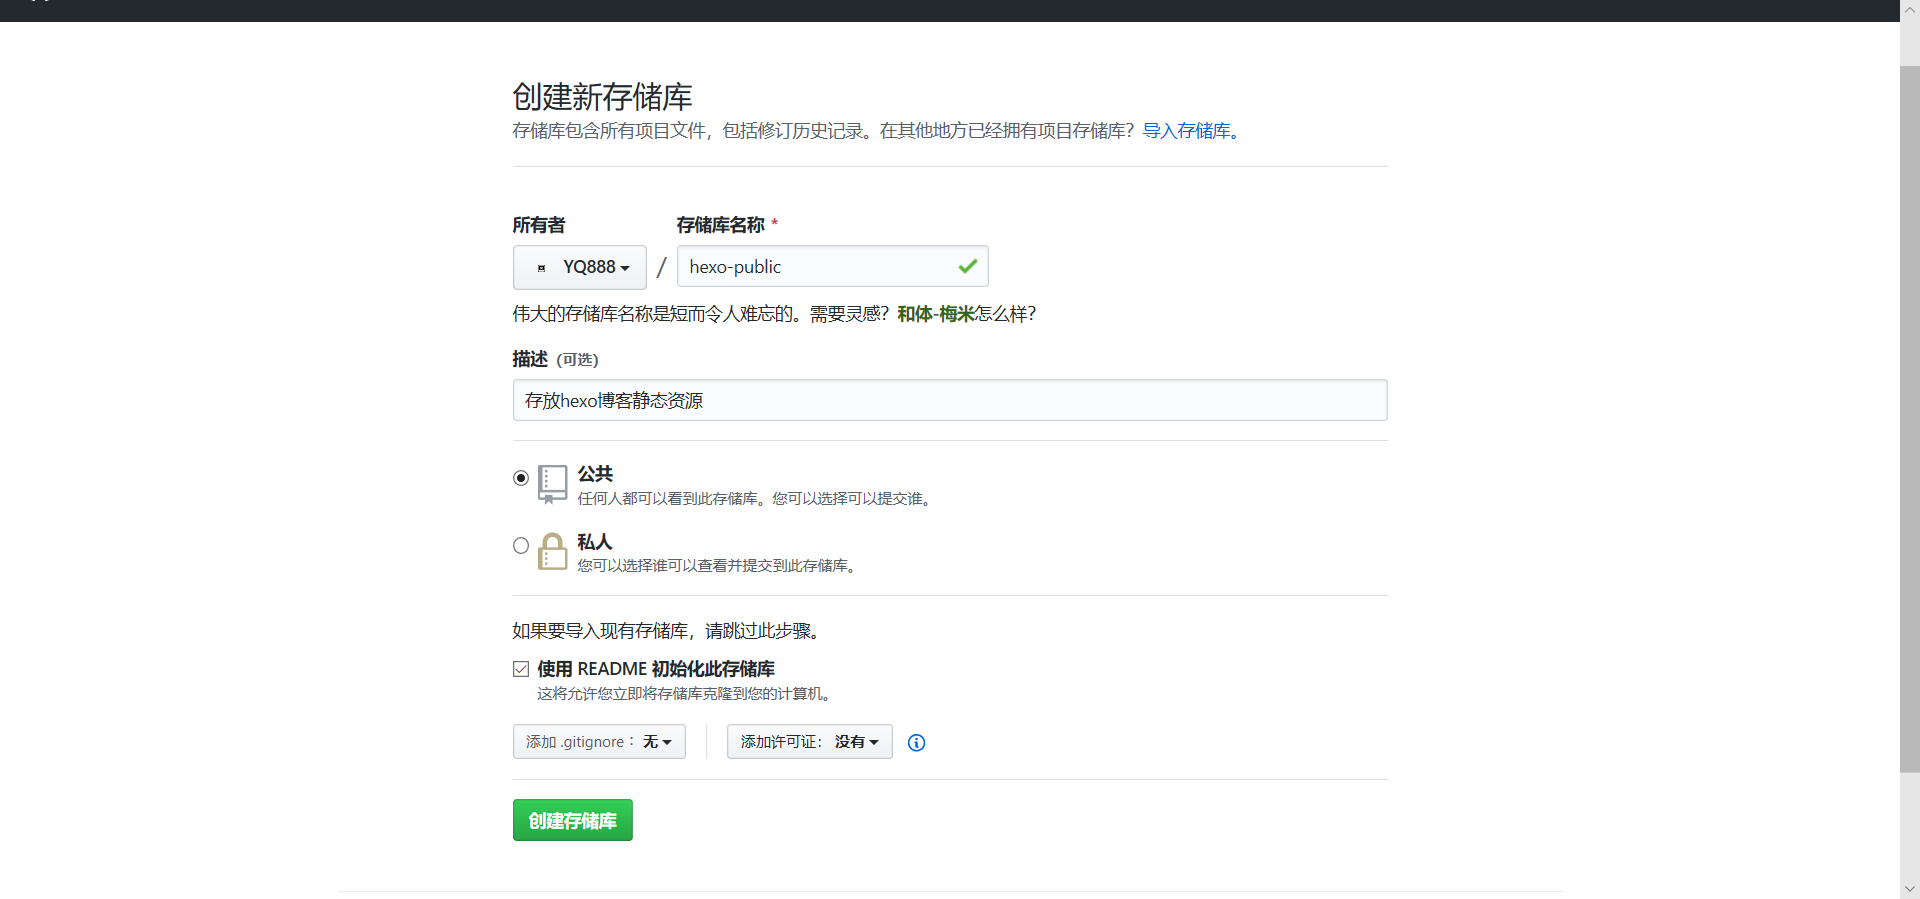The width and height of the screenshot is (1920, 899).
Task: Click the scrollbar down arrow
Action: pos(1910,888)
